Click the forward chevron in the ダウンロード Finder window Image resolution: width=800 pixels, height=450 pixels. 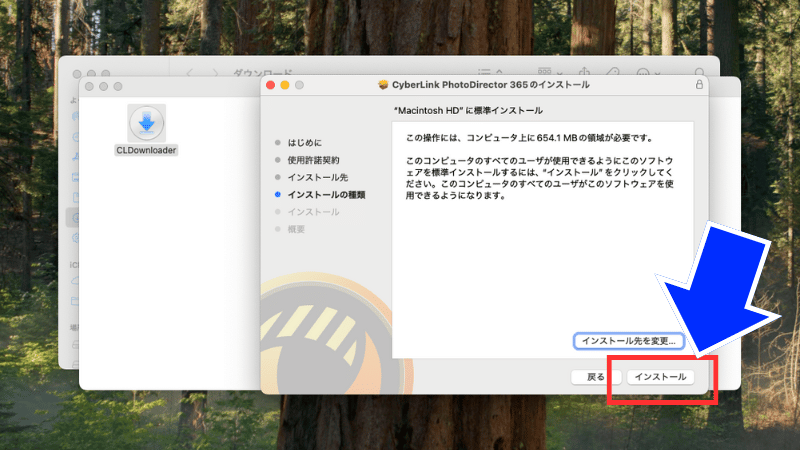point(215,73)
